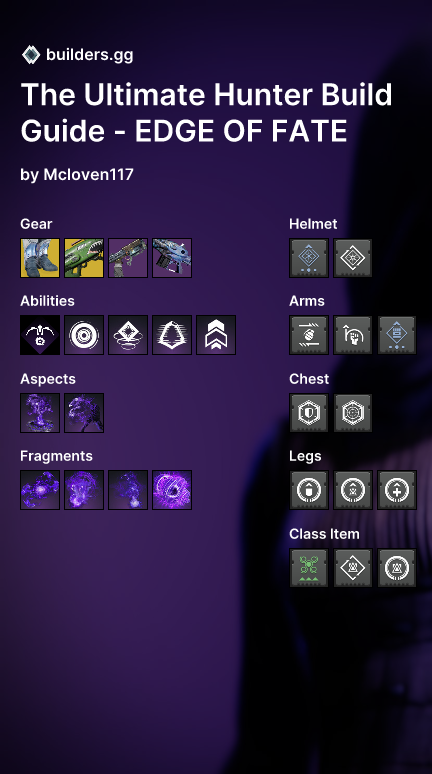Select the swirling vortex fragment icon

pyautogui.click(x=172, y=490)
